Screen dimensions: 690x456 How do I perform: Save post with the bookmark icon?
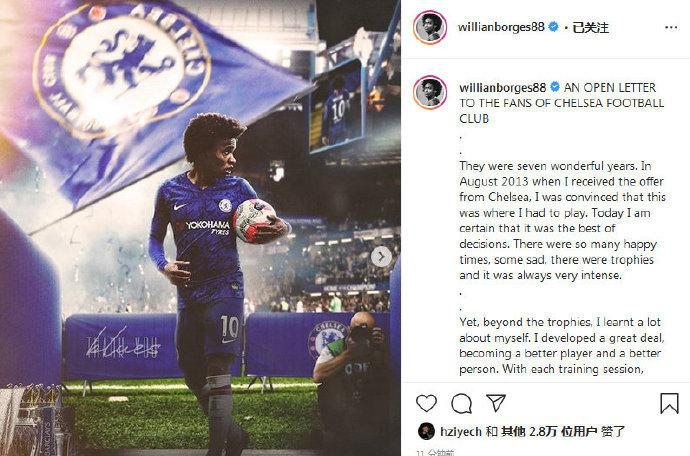669,403
